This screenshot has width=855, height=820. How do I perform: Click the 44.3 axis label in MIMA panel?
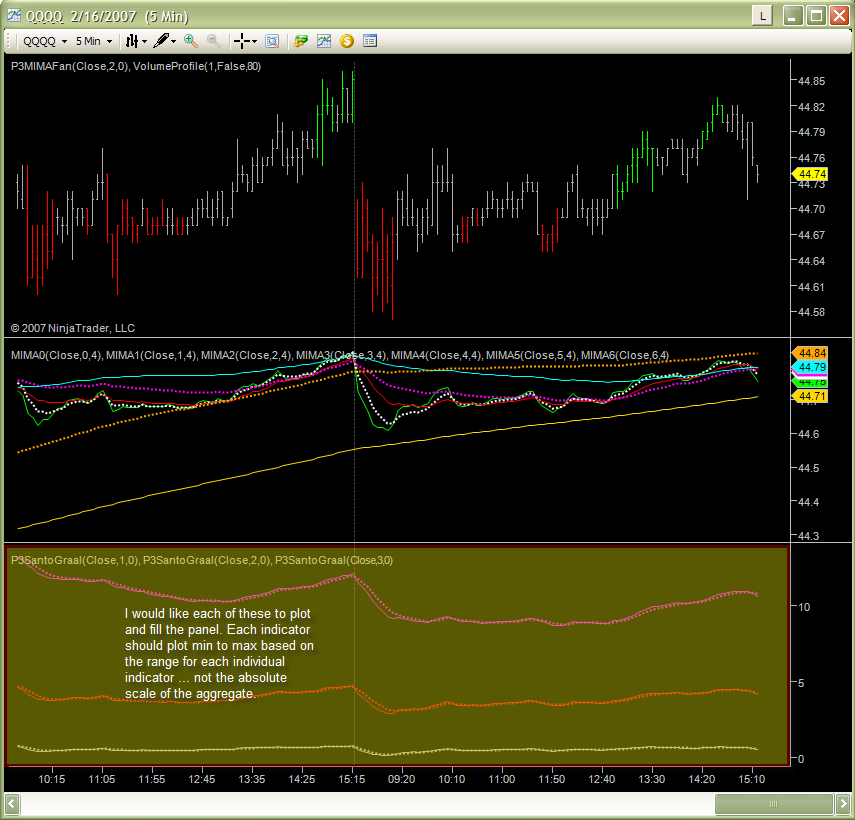tap(808, 536)
